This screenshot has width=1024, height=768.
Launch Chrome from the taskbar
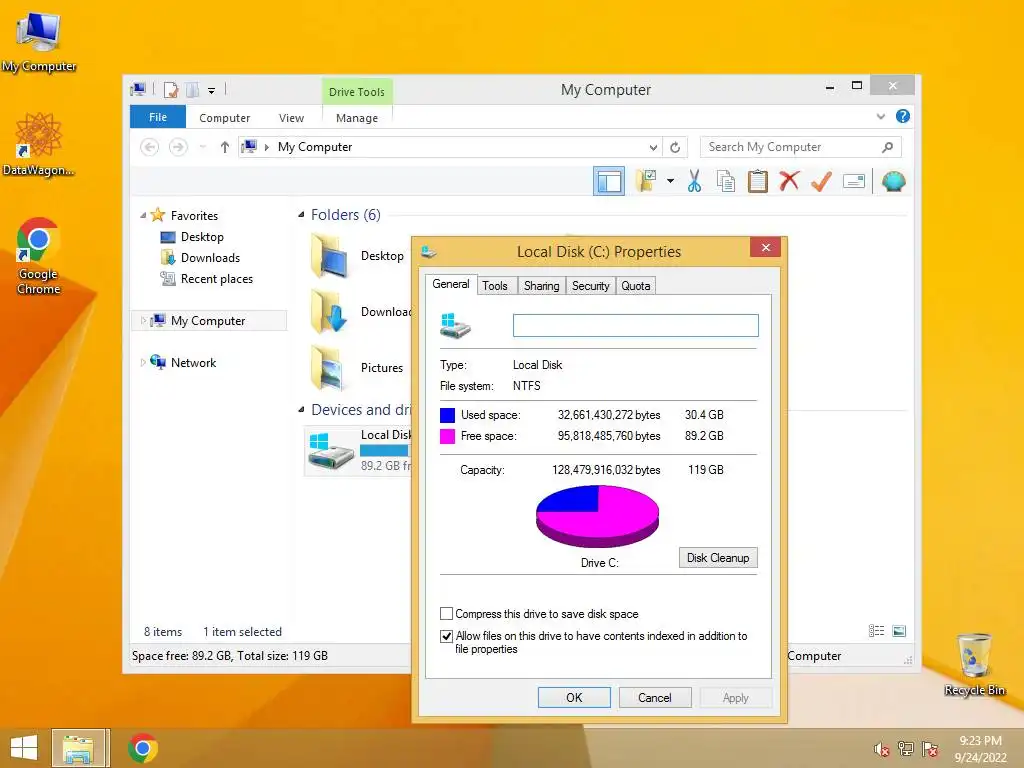143,748
